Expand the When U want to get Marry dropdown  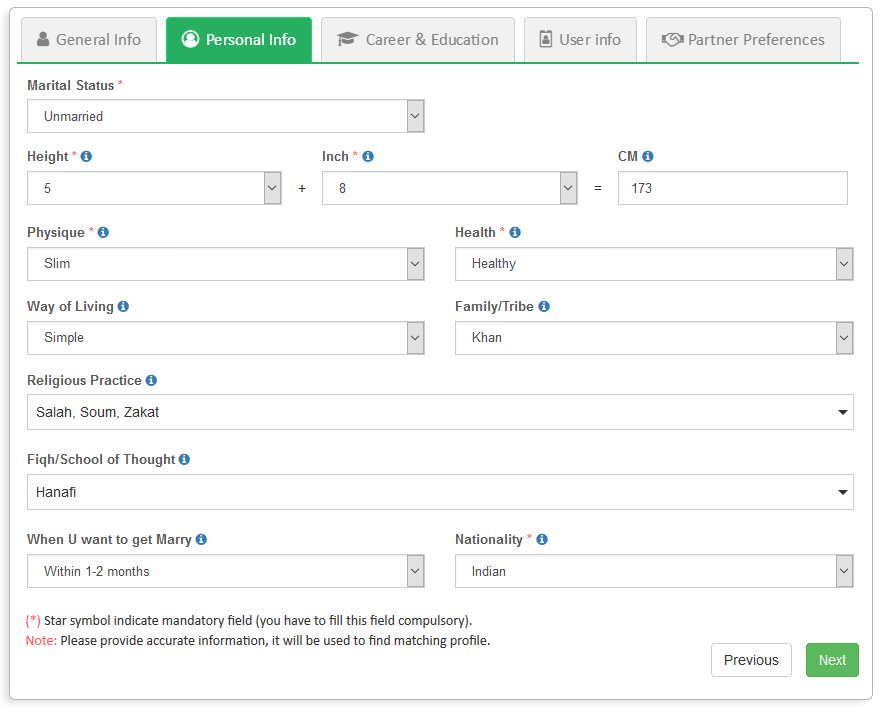pos(225,572)
